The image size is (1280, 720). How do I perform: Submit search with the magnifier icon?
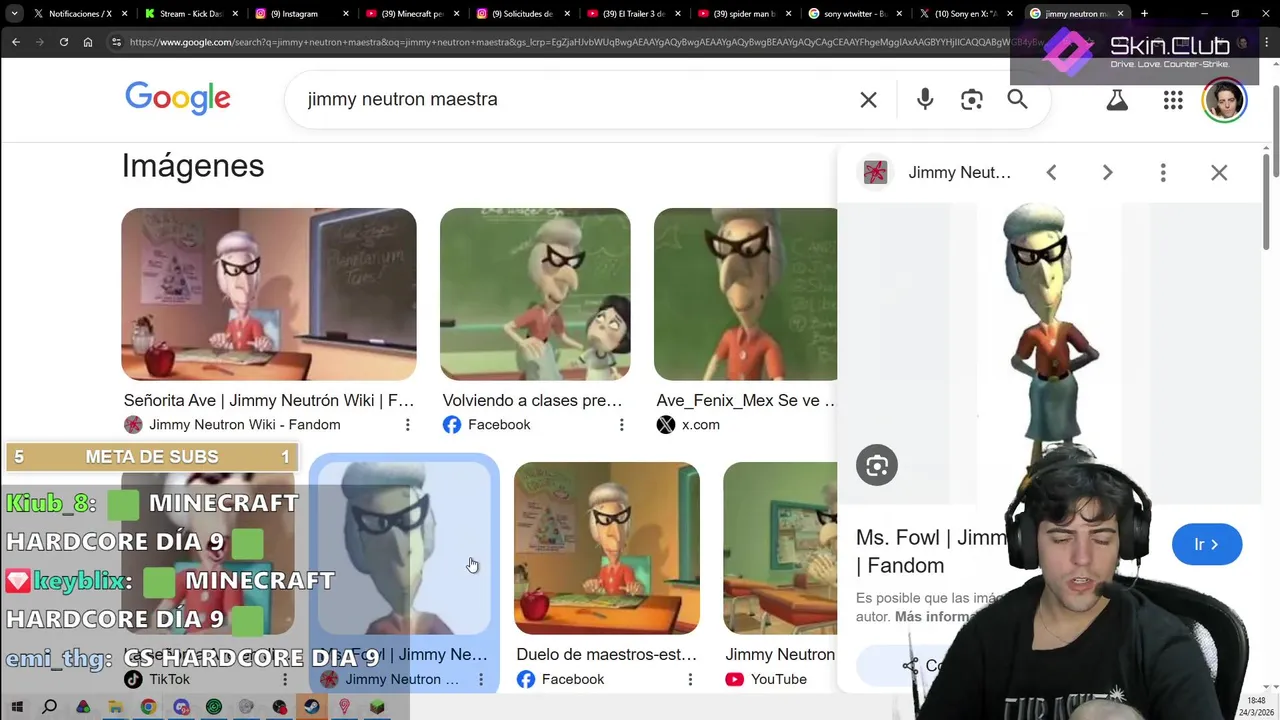(x=1017, y=99)
